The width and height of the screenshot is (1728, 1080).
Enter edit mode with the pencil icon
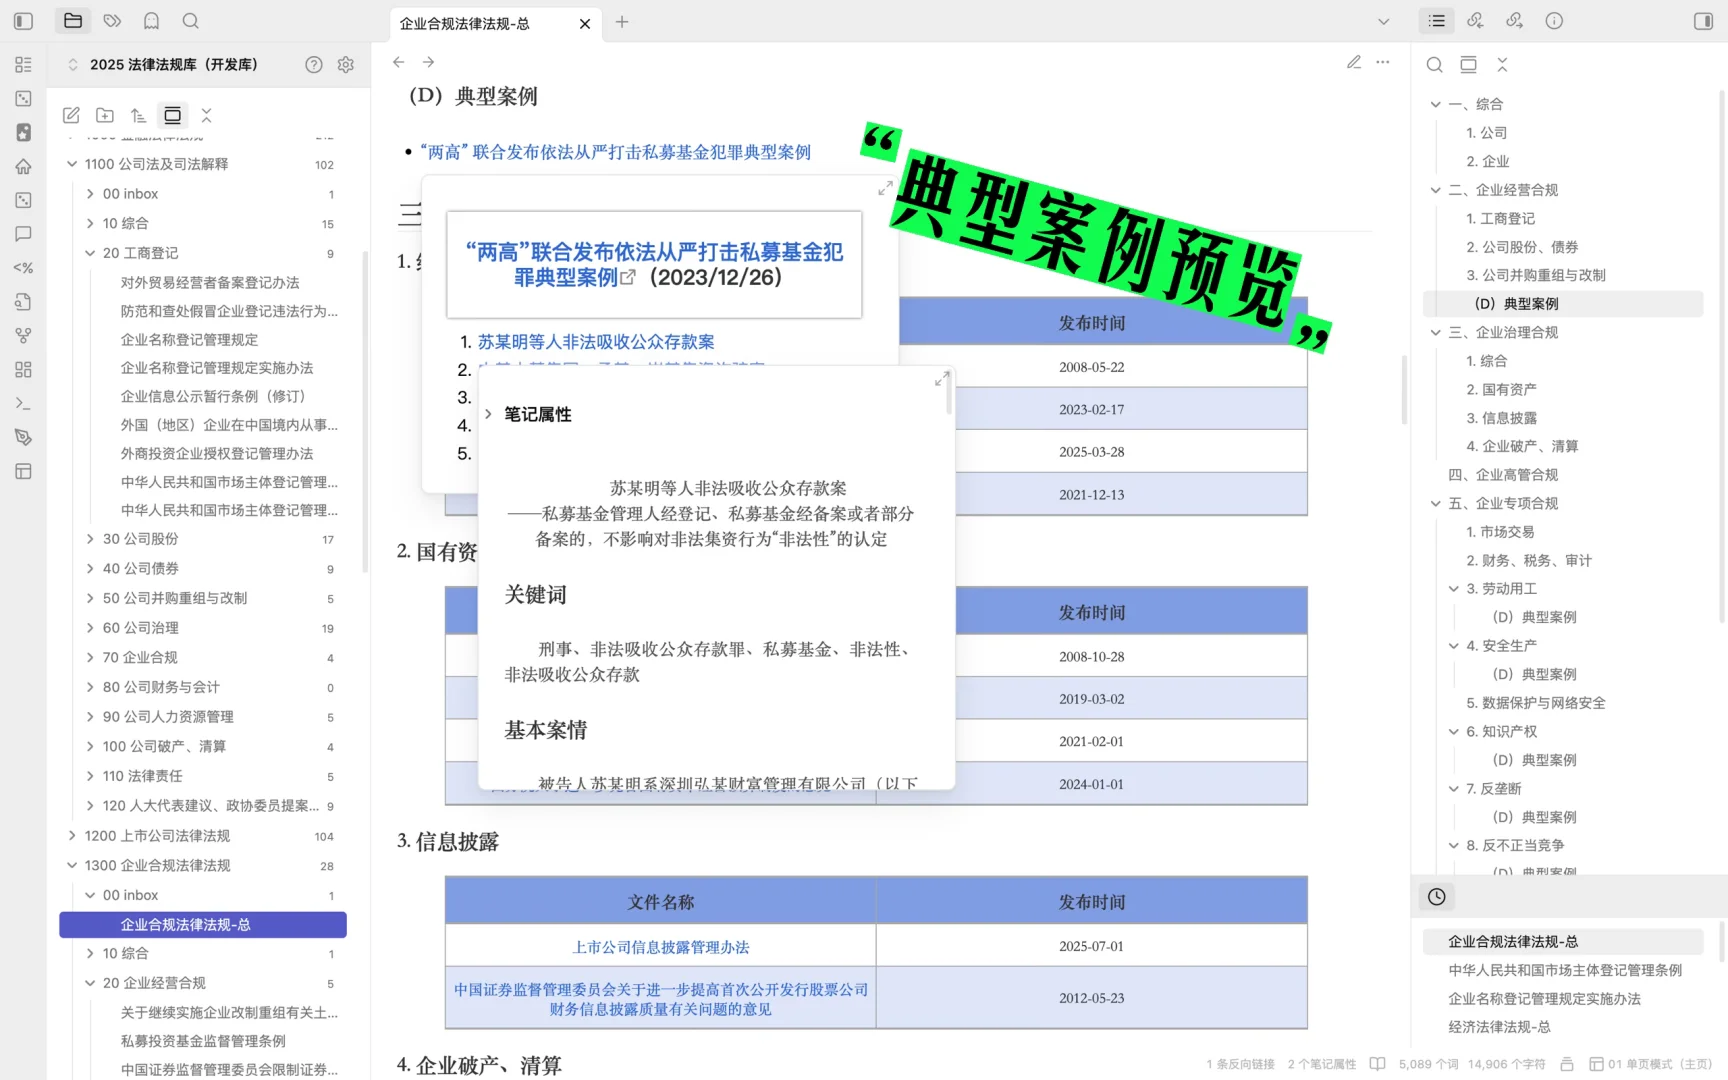pos(1354,62)
